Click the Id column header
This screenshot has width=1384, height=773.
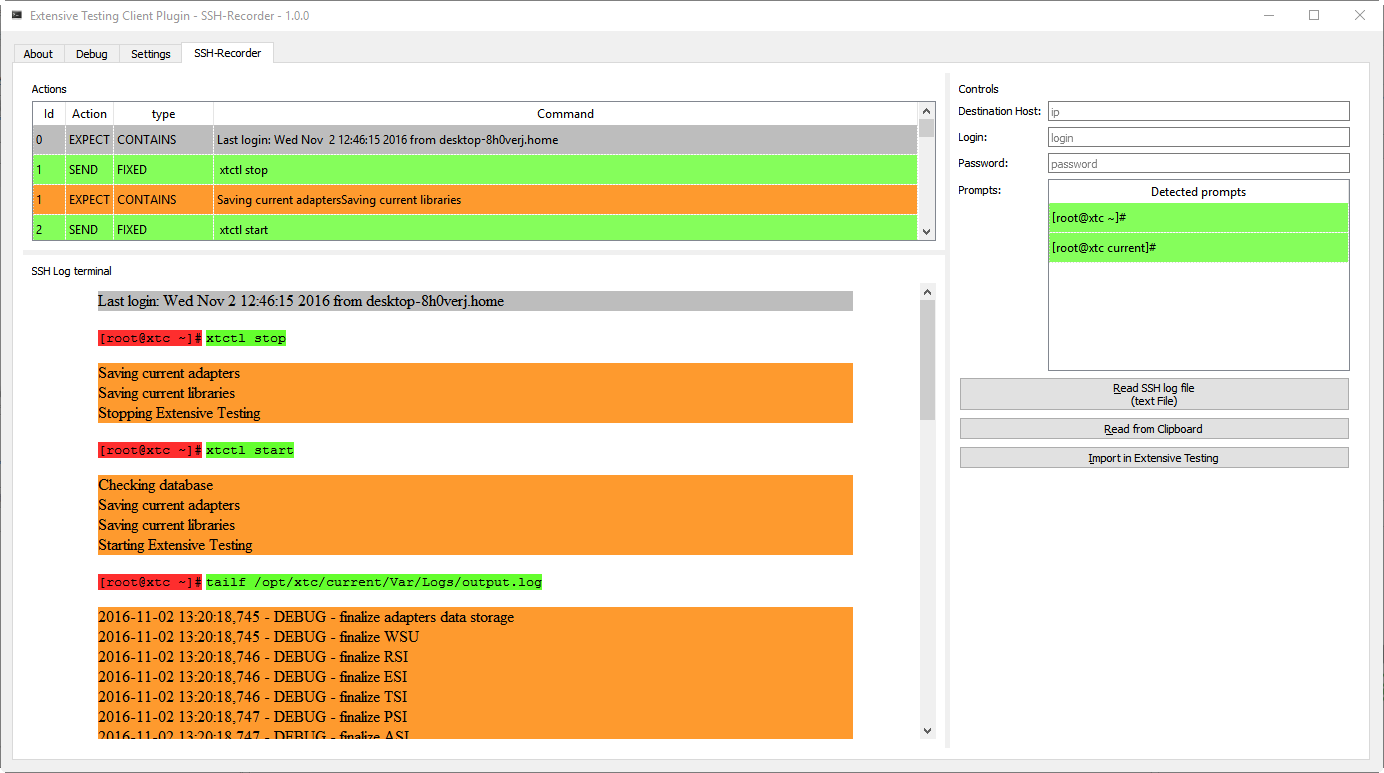(x=49, y=114)
